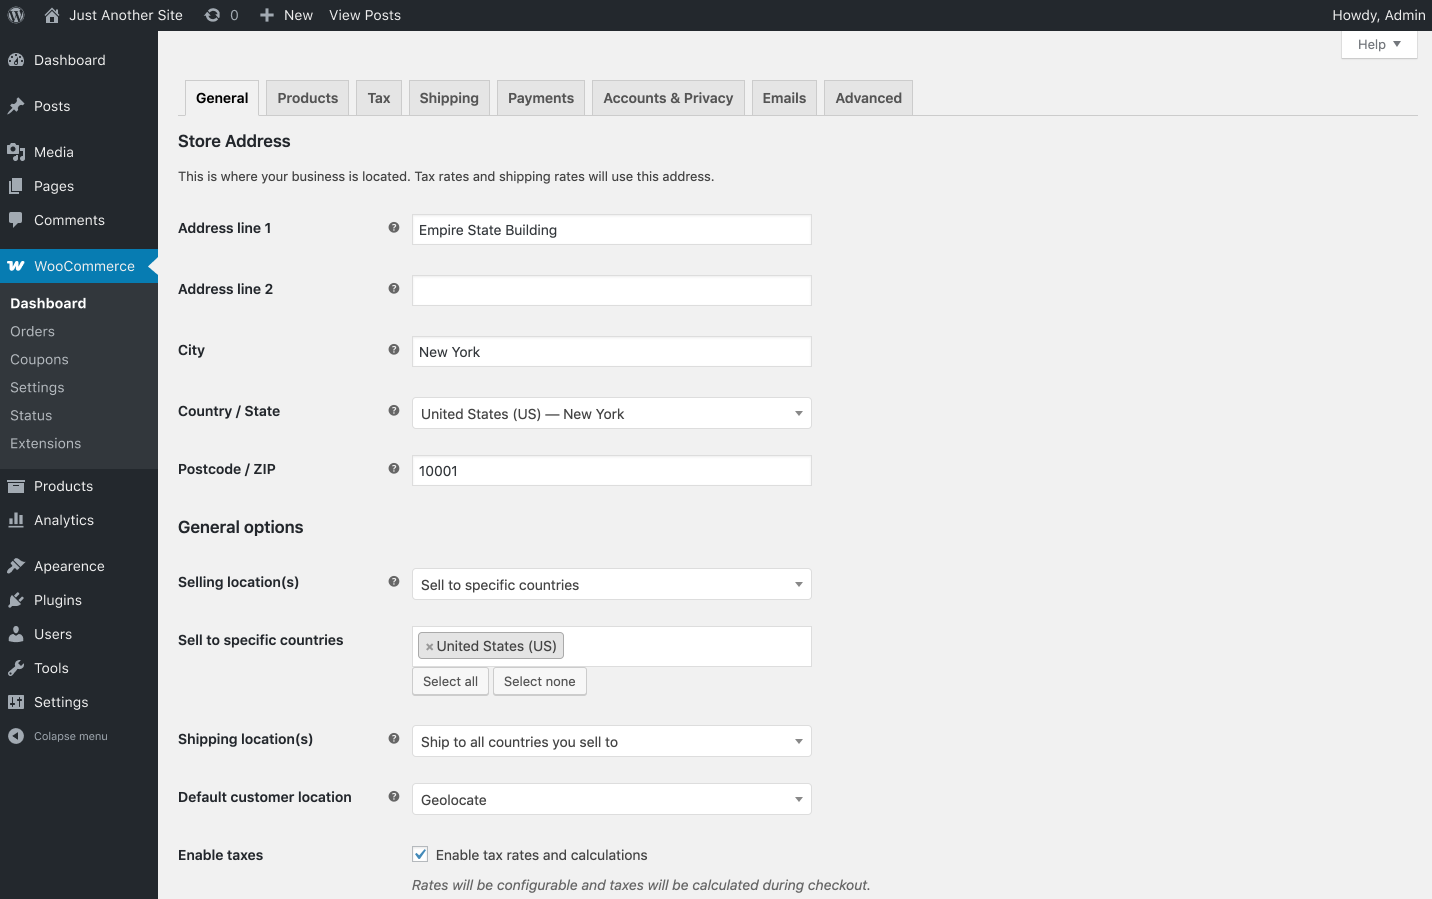The width and height of the screenshot is (1432, 899).
Task: Select the WooCommerce sidebar icon
Action: coord(18,266)
